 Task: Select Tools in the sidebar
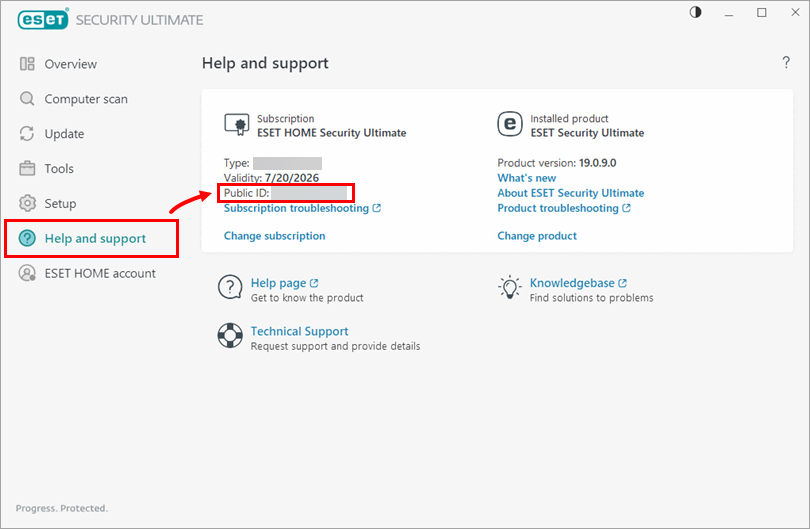point(59,169)
